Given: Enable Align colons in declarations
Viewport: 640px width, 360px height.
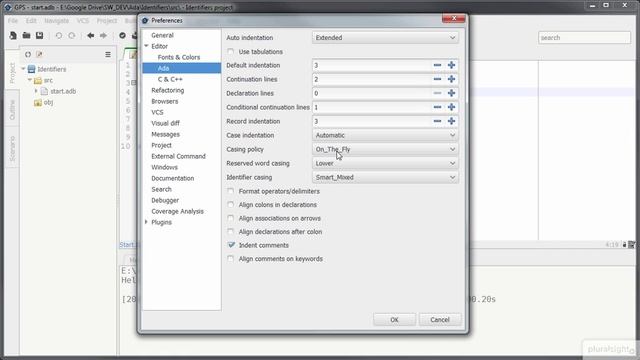Looking at the screenshot, I should pyautogui.click(x=231, y=205).
